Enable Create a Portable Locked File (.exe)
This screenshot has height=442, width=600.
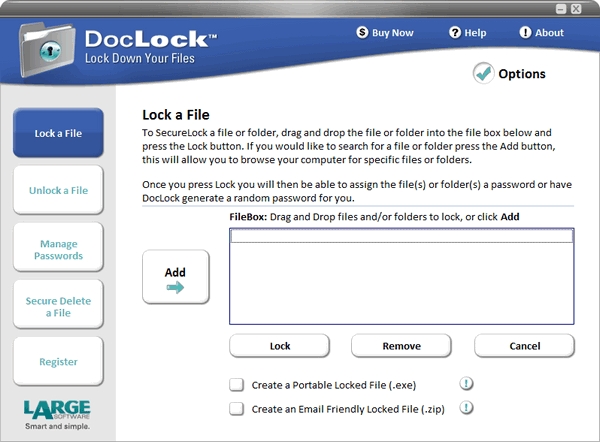click(236, 385)
